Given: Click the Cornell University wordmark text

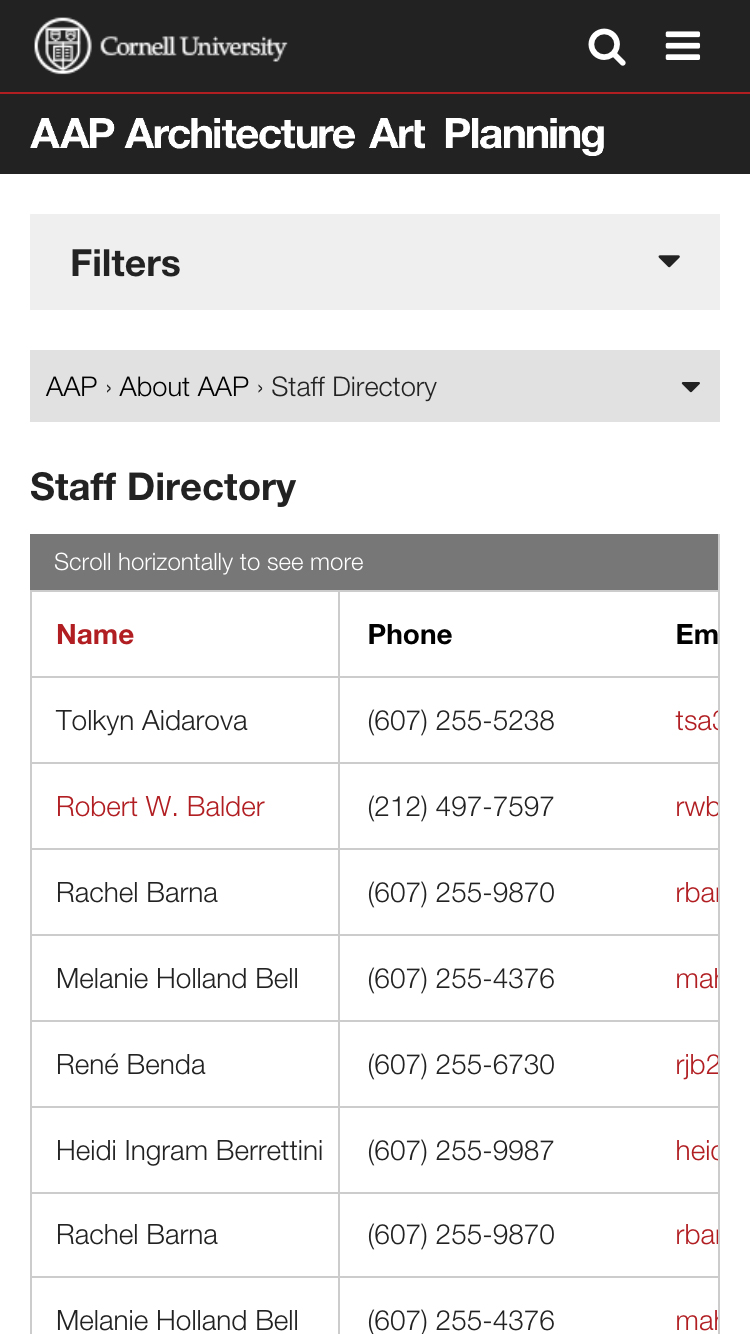Looking at the screenshot, I should (193, 47).
